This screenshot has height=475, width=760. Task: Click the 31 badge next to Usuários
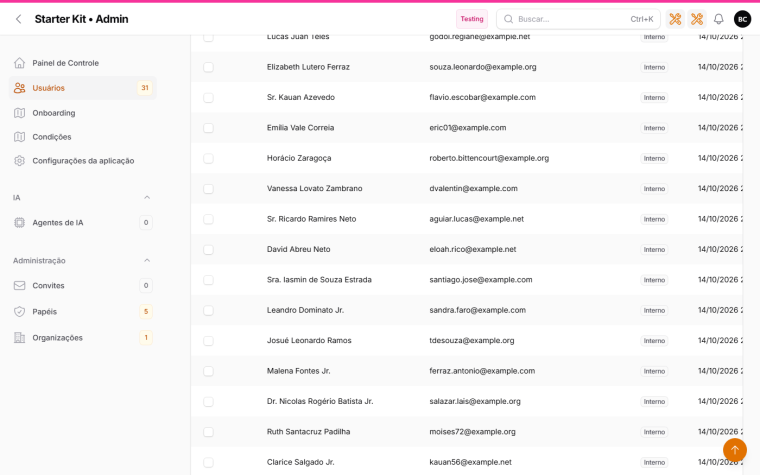tap(144, 88)
